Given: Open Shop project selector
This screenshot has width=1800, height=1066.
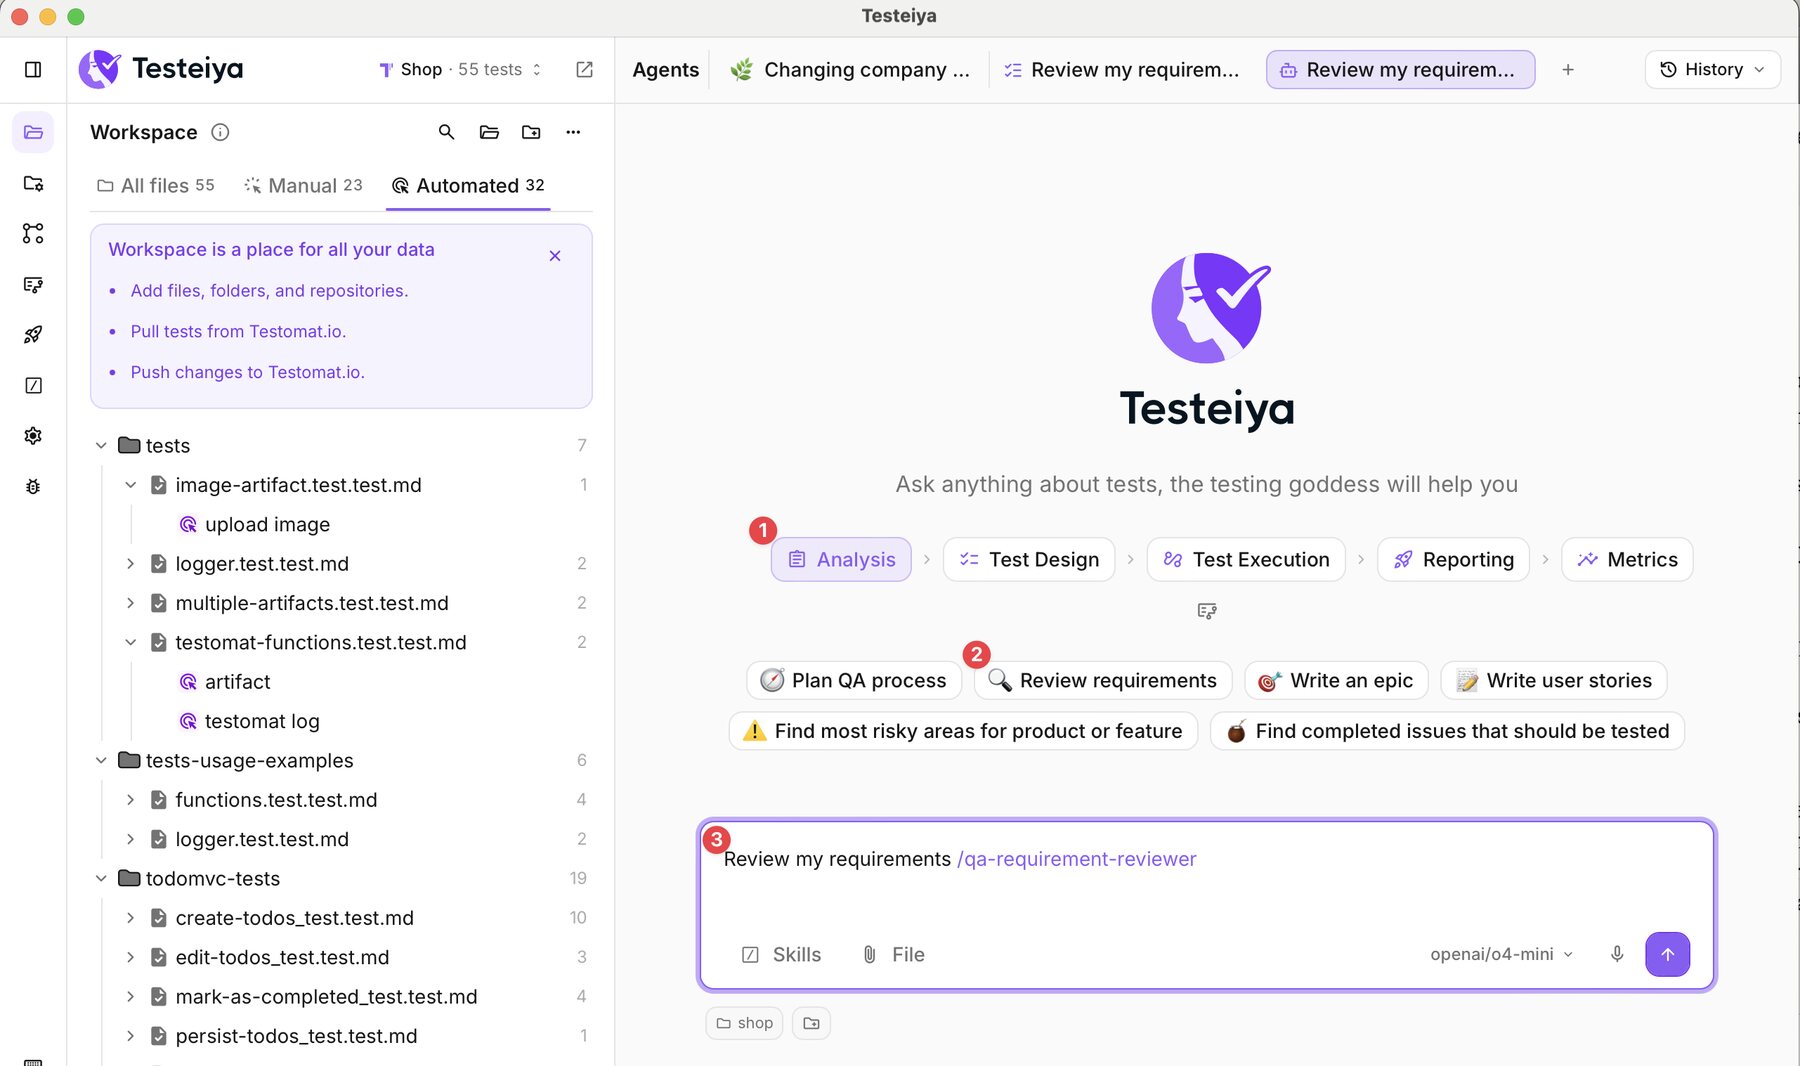Looking at the screenshot, I should click(x=460, y=70).
